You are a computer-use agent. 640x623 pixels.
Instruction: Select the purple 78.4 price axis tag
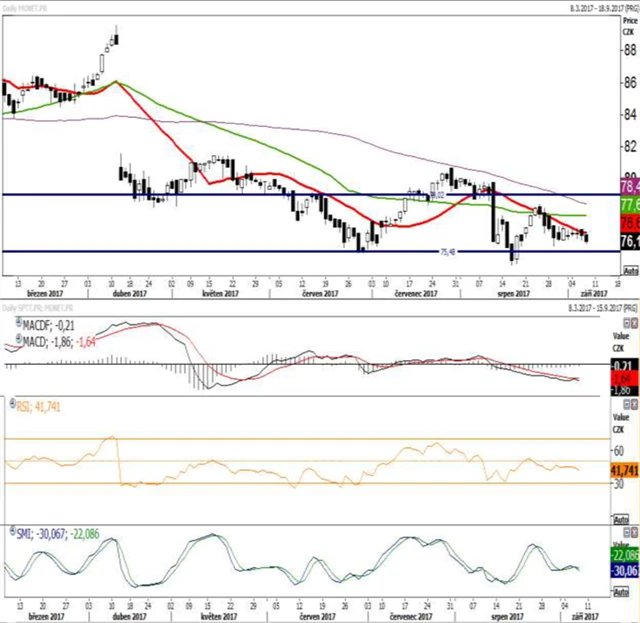630,187
